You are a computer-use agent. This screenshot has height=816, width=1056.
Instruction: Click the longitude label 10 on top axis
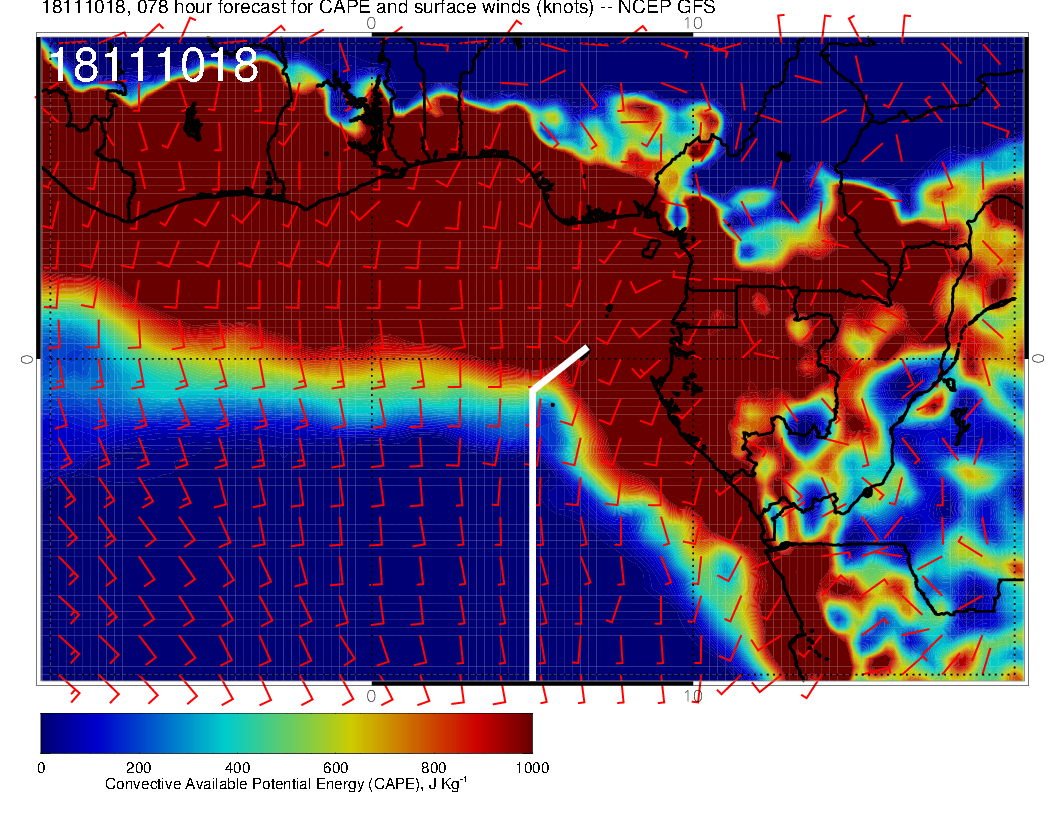coord(692,22)
